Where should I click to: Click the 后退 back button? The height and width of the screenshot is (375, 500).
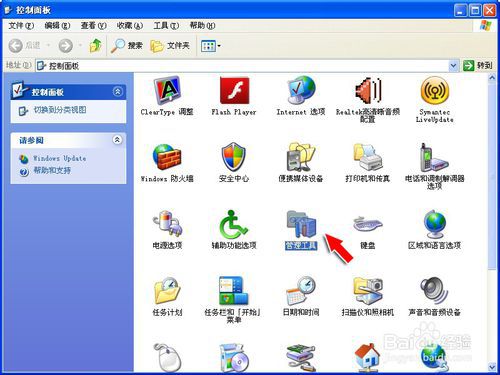click(24, 46)
